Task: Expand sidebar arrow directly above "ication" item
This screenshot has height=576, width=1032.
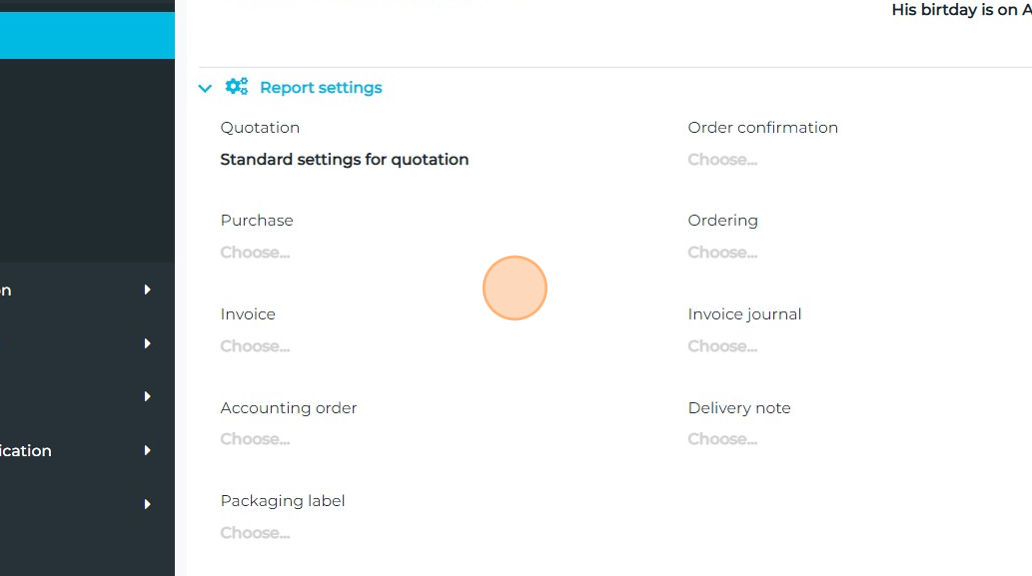Action: (x=147, y=397)
